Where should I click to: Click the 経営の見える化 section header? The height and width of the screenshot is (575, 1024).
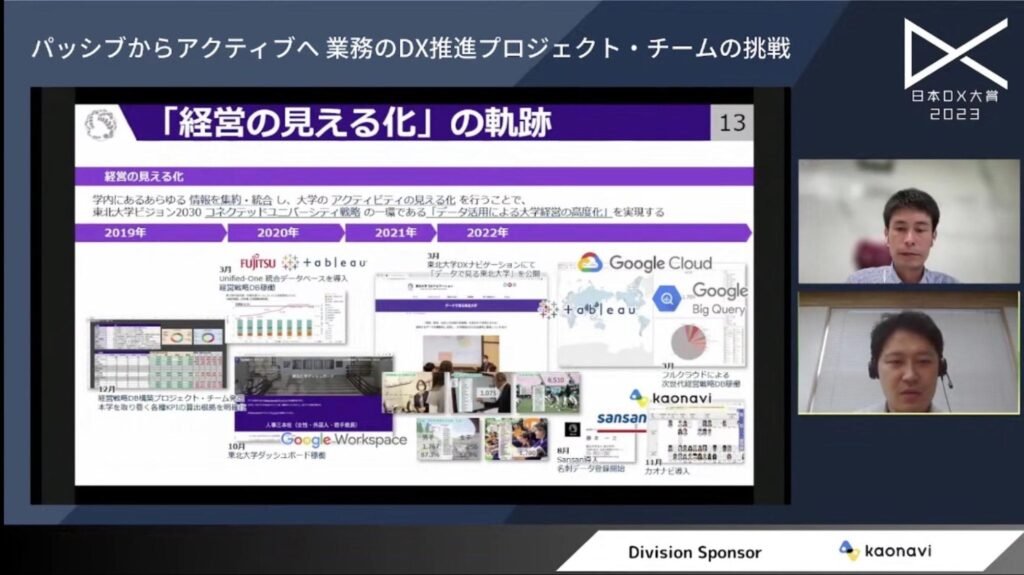point(414,176)
